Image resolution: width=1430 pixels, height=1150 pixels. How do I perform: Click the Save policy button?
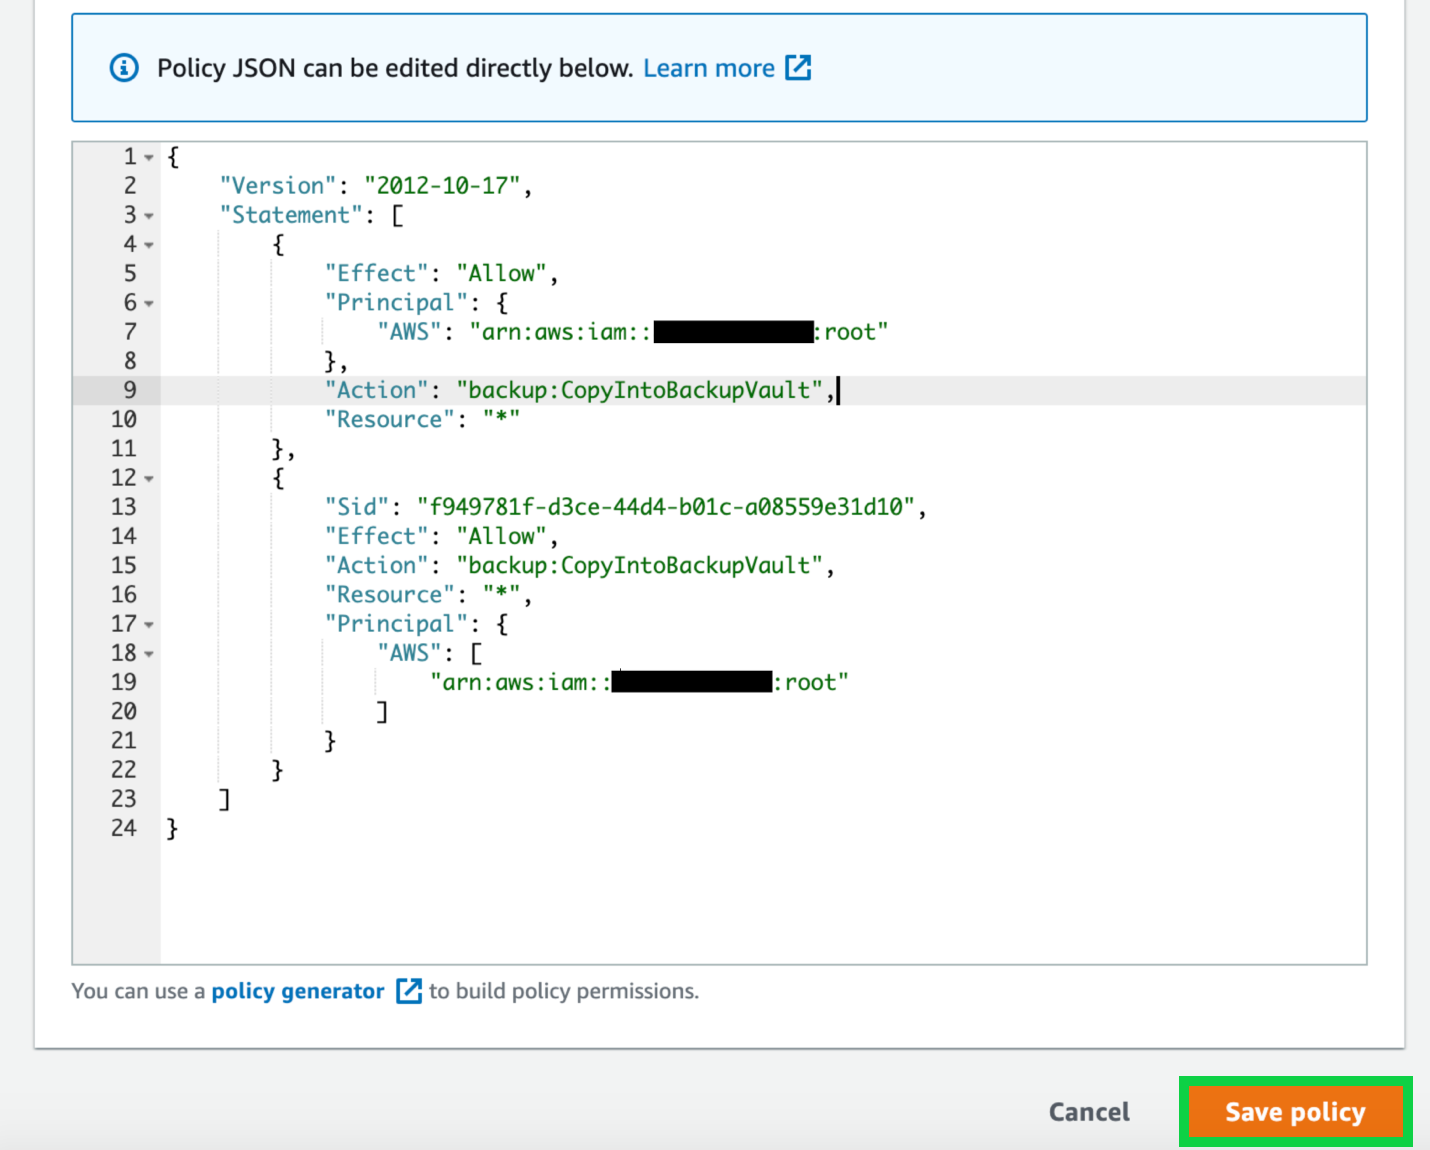tap(1294, 1111)
